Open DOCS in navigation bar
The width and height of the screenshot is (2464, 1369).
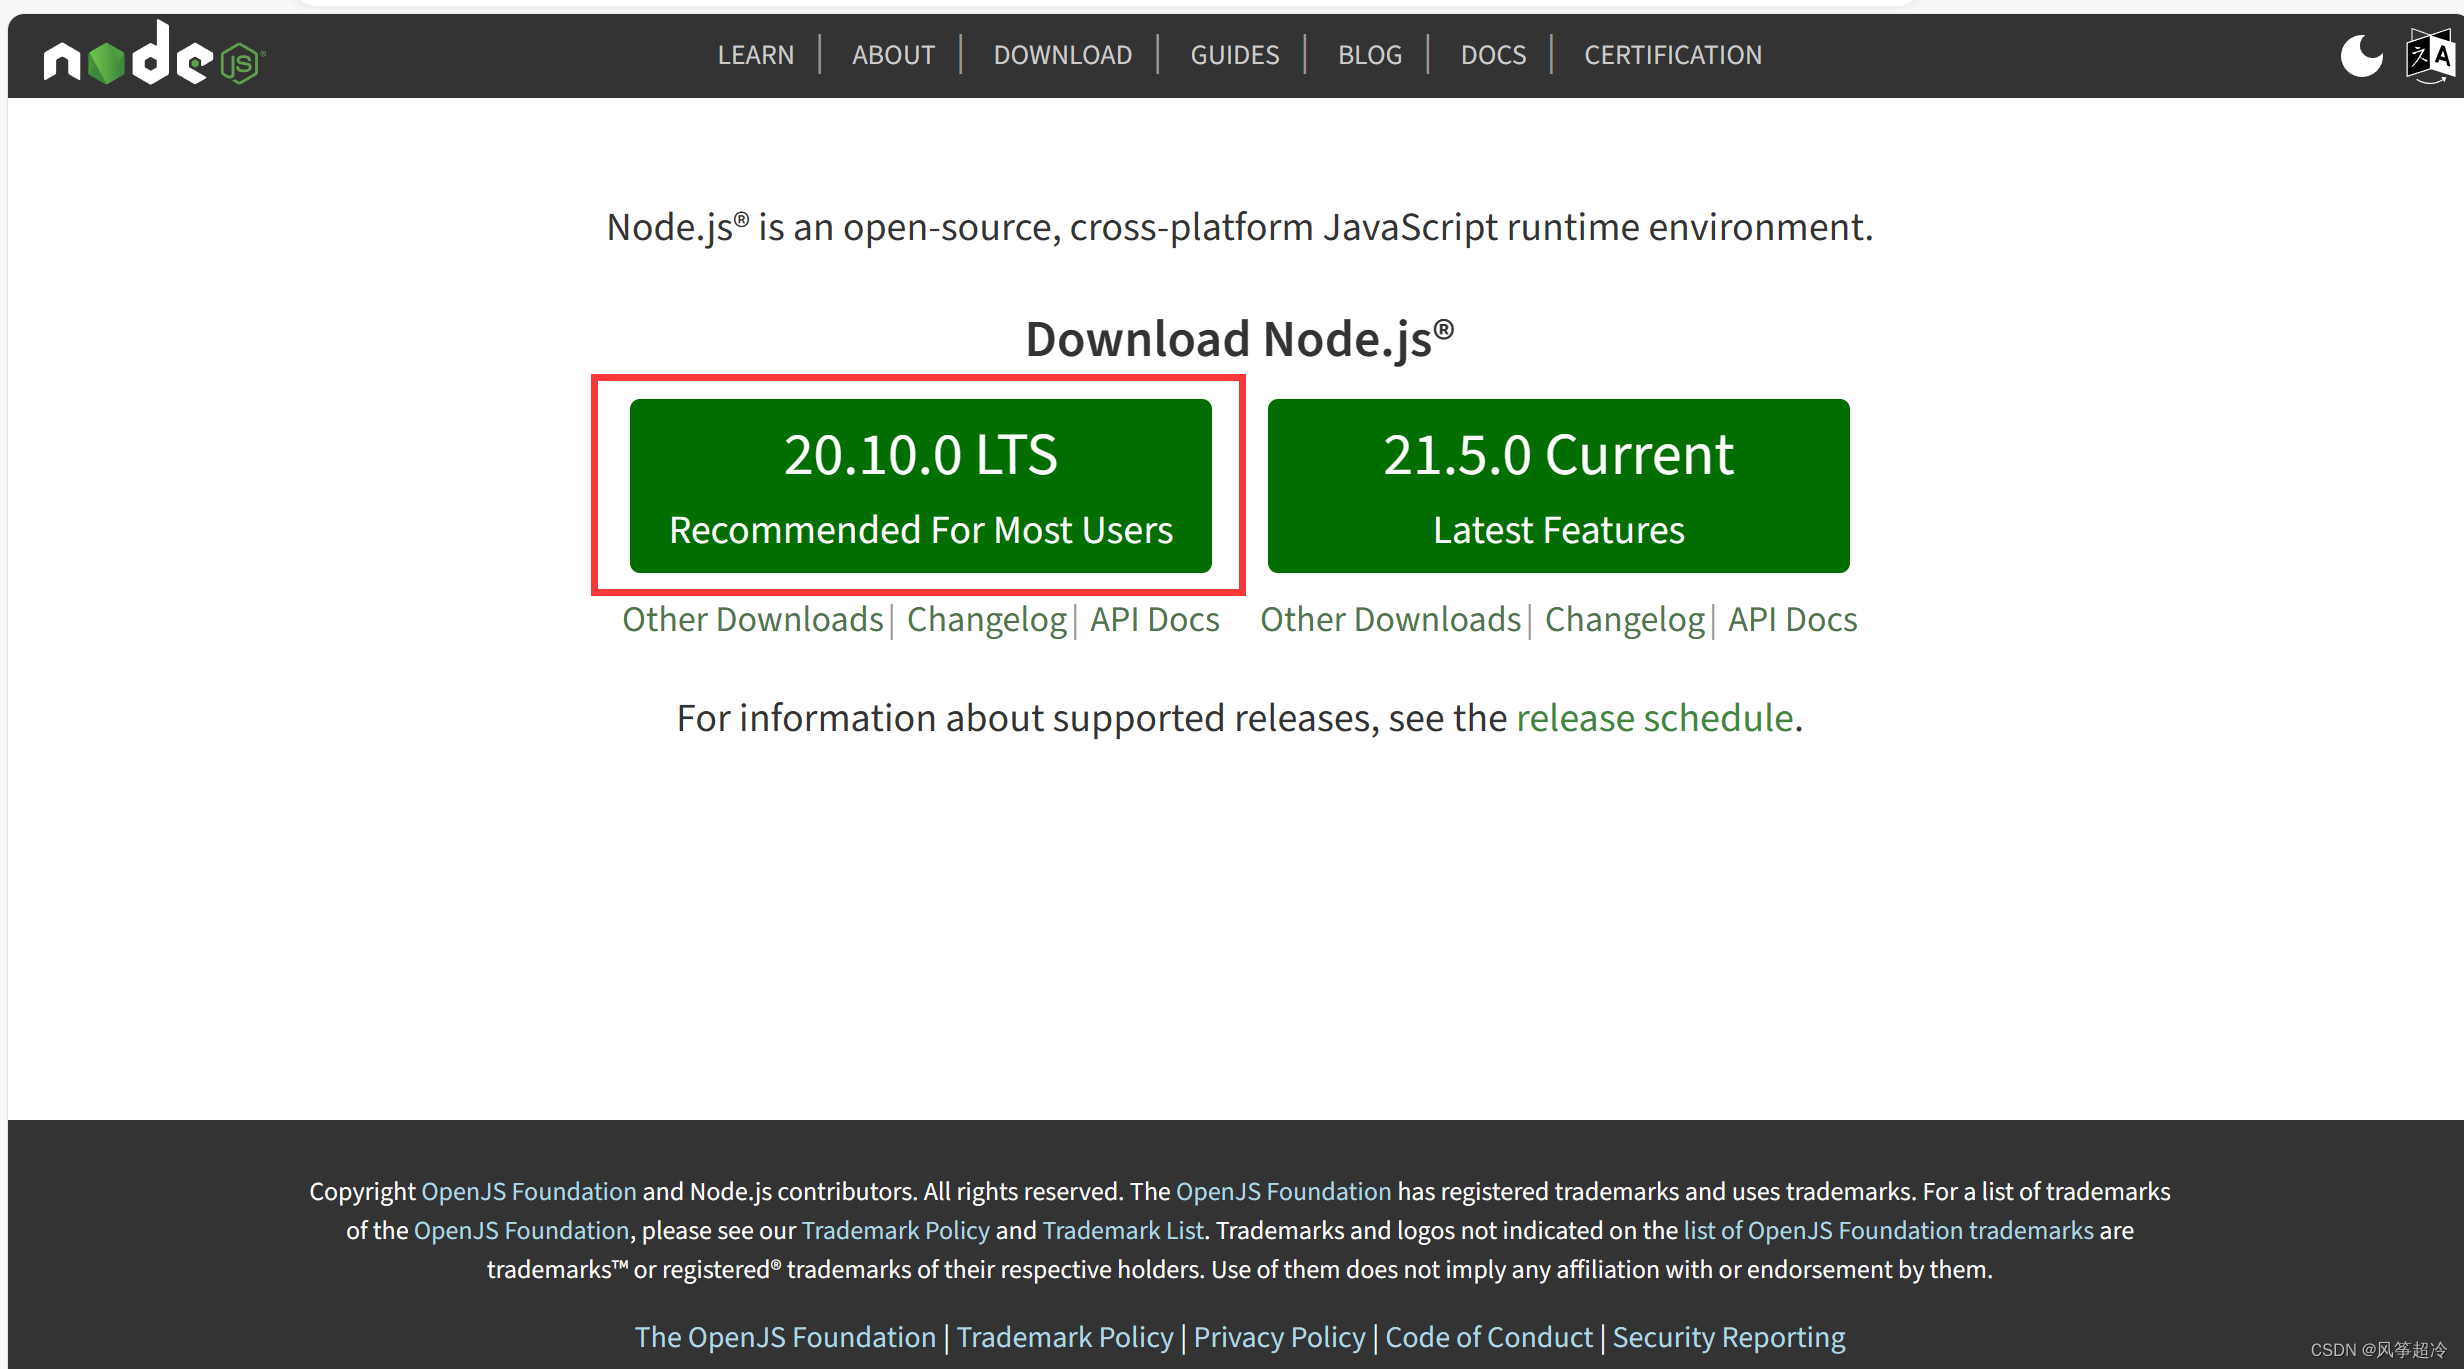pyautogui.click(x=1493, y=55)
